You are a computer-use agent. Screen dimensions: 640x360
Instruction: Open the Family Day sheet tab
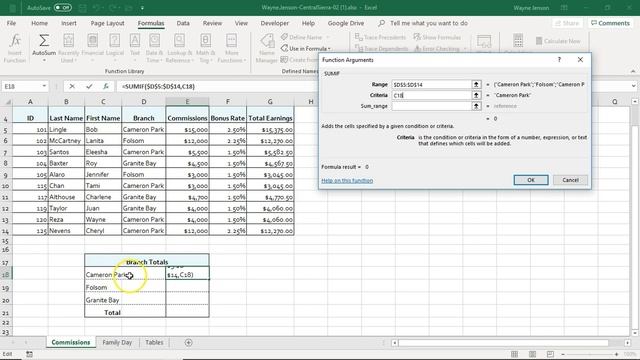(117, 342)
